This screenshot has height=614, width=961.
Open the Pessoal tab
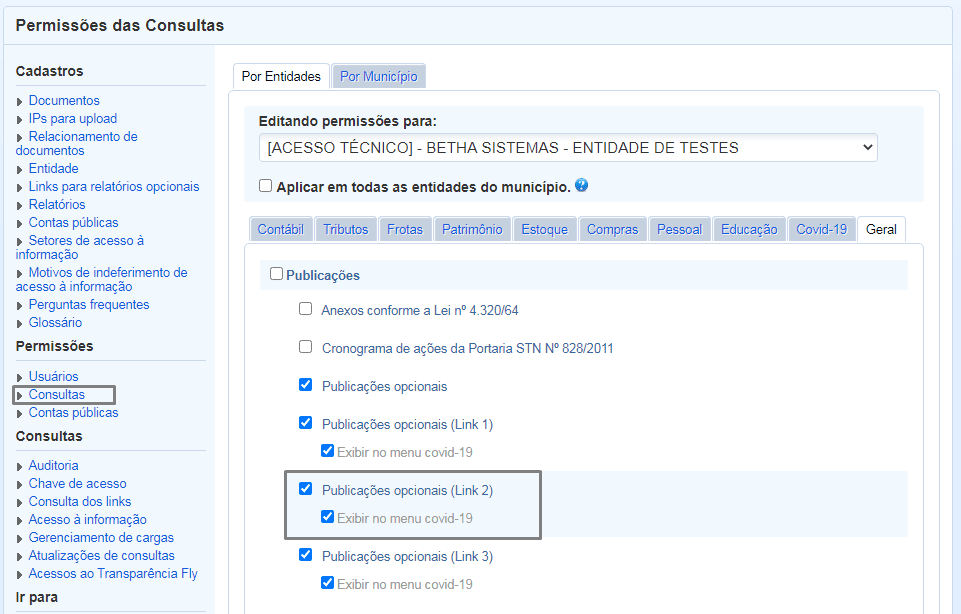click(x=679, y=228)
